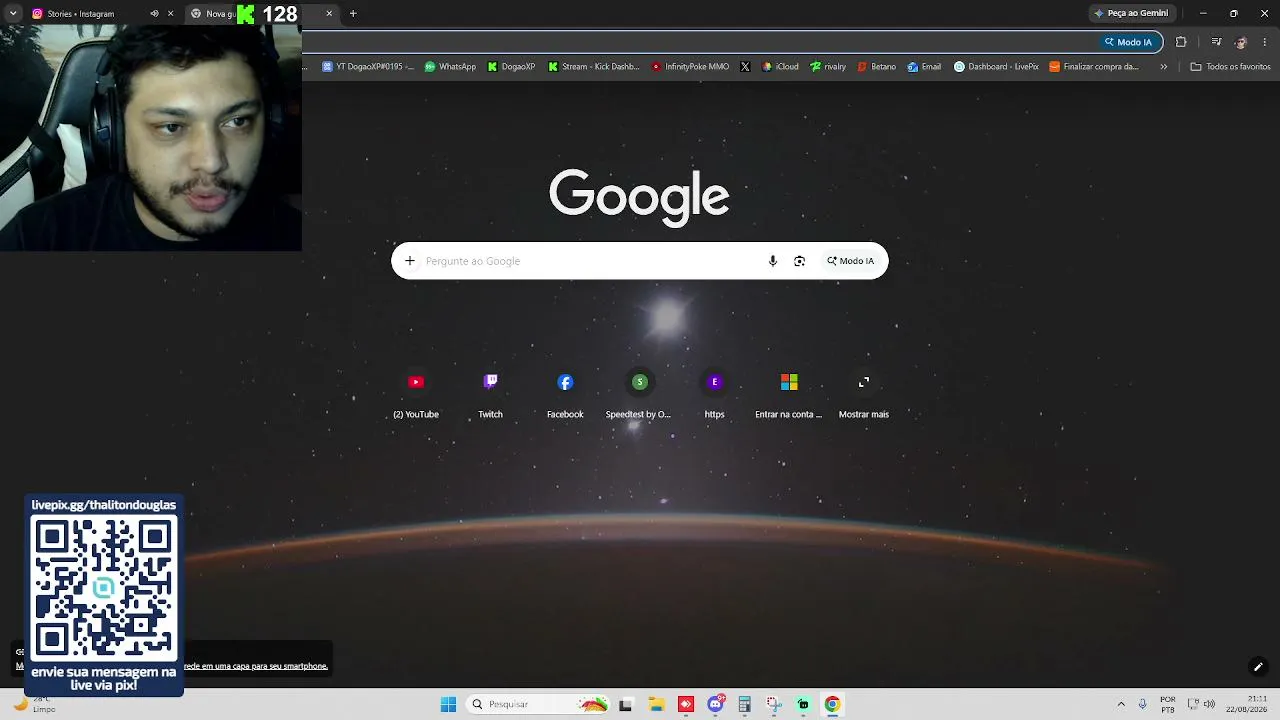Close the Nova guia tab
Screen dimensions: 1280x720
pyautogui.click(x=328, y=14)
